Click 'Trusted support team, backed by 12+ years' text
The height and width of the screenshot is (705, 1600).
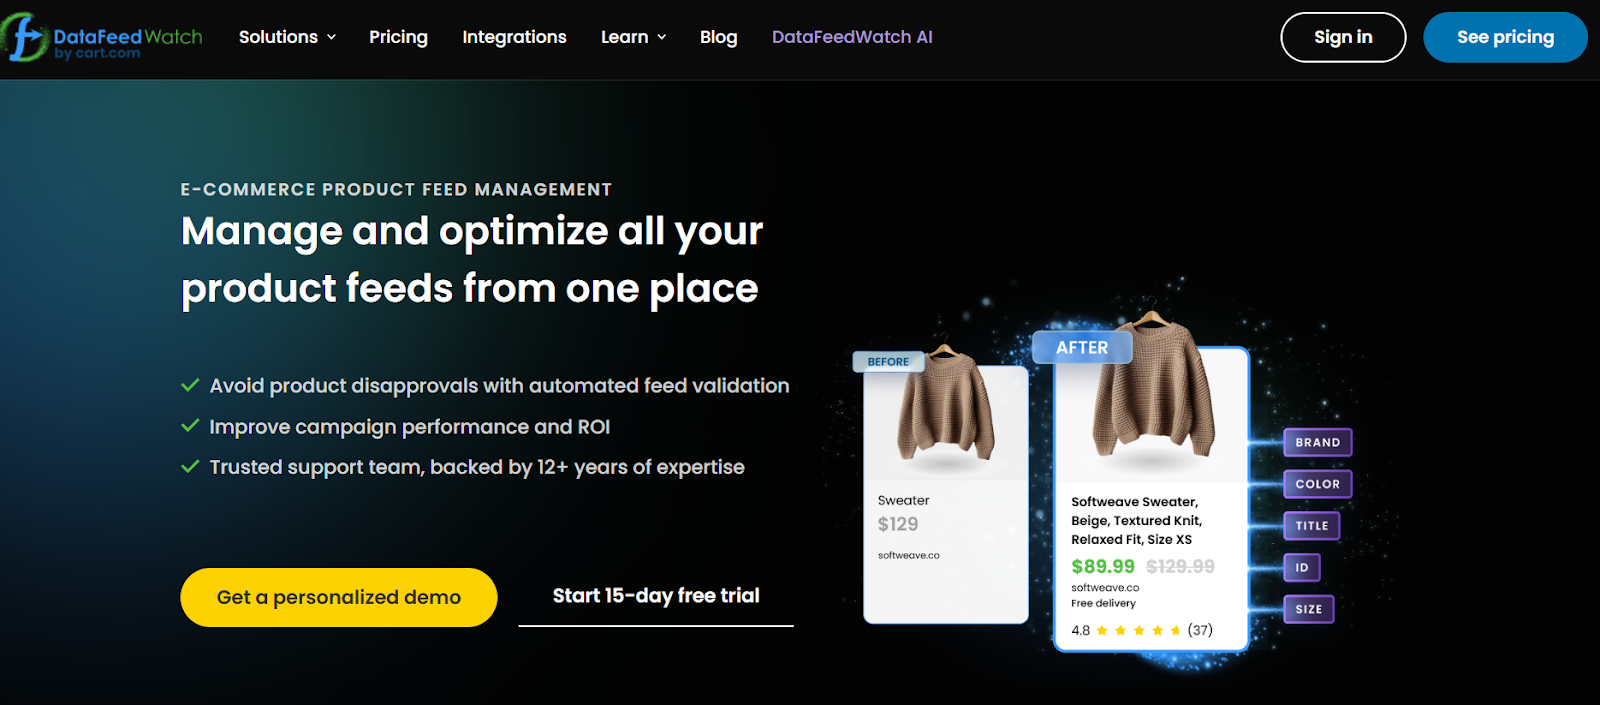coord(477,467)
